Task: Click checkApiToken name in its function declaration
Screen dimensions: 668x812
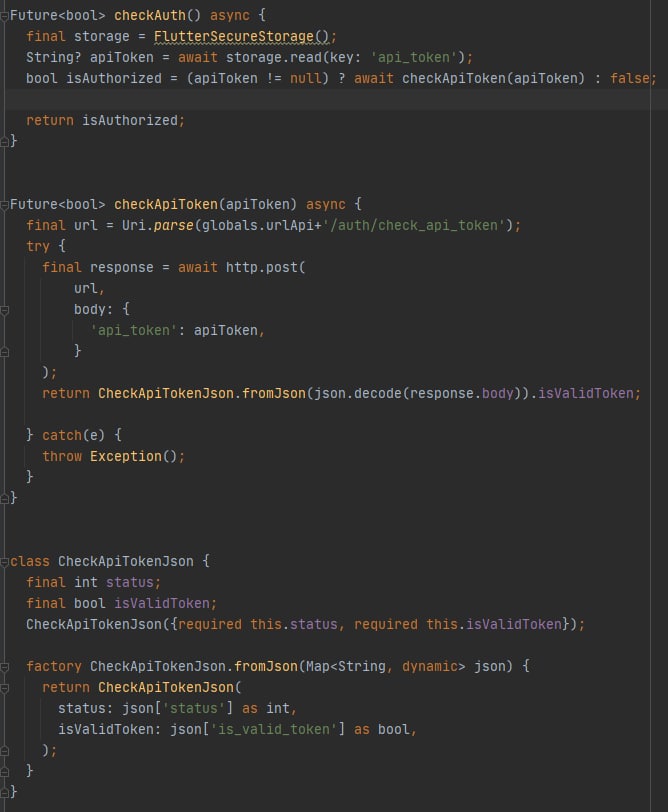Action: coord(166,205)
